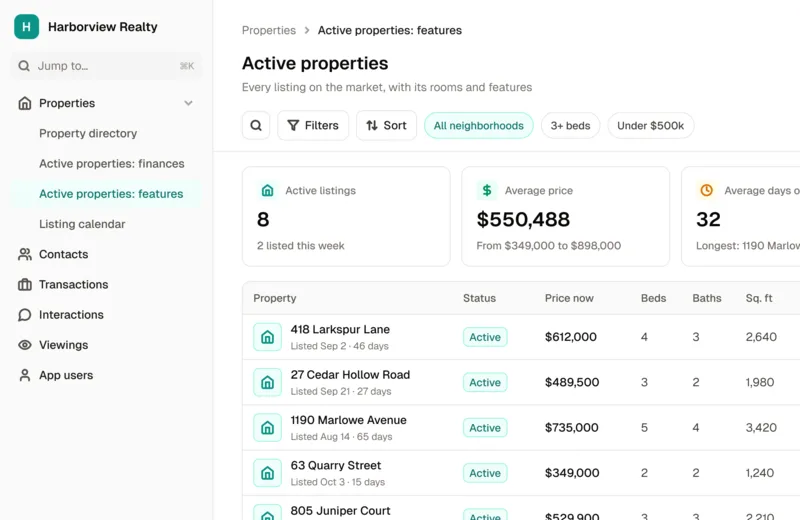Open the search button beside Filters
The image size is (800, 520).
click(256, 125)
